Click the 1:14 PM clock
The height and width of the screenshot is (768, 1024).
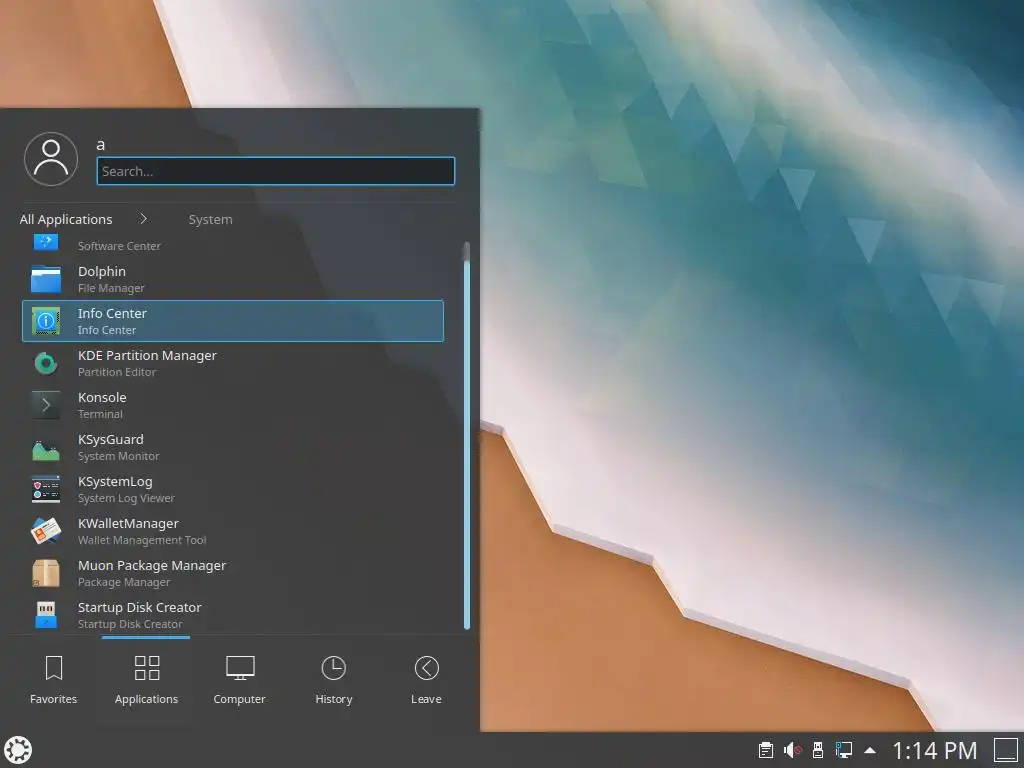click(x=934, y=750)
